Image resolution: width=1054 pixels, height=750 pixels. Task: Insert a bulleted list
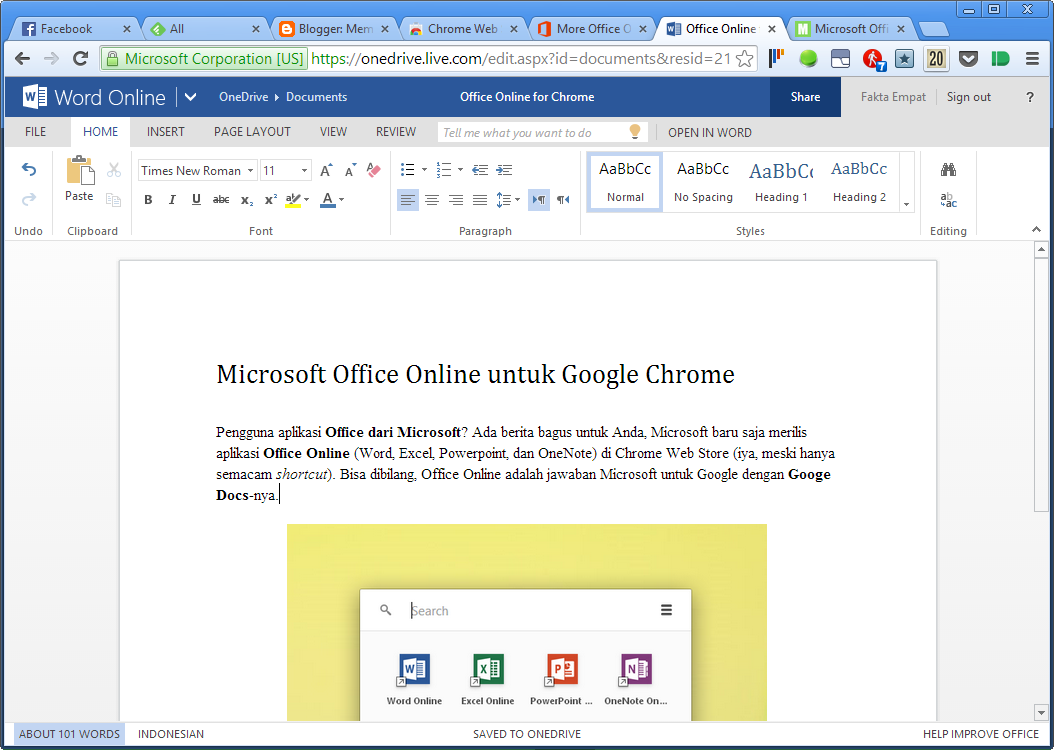[407, 170]
